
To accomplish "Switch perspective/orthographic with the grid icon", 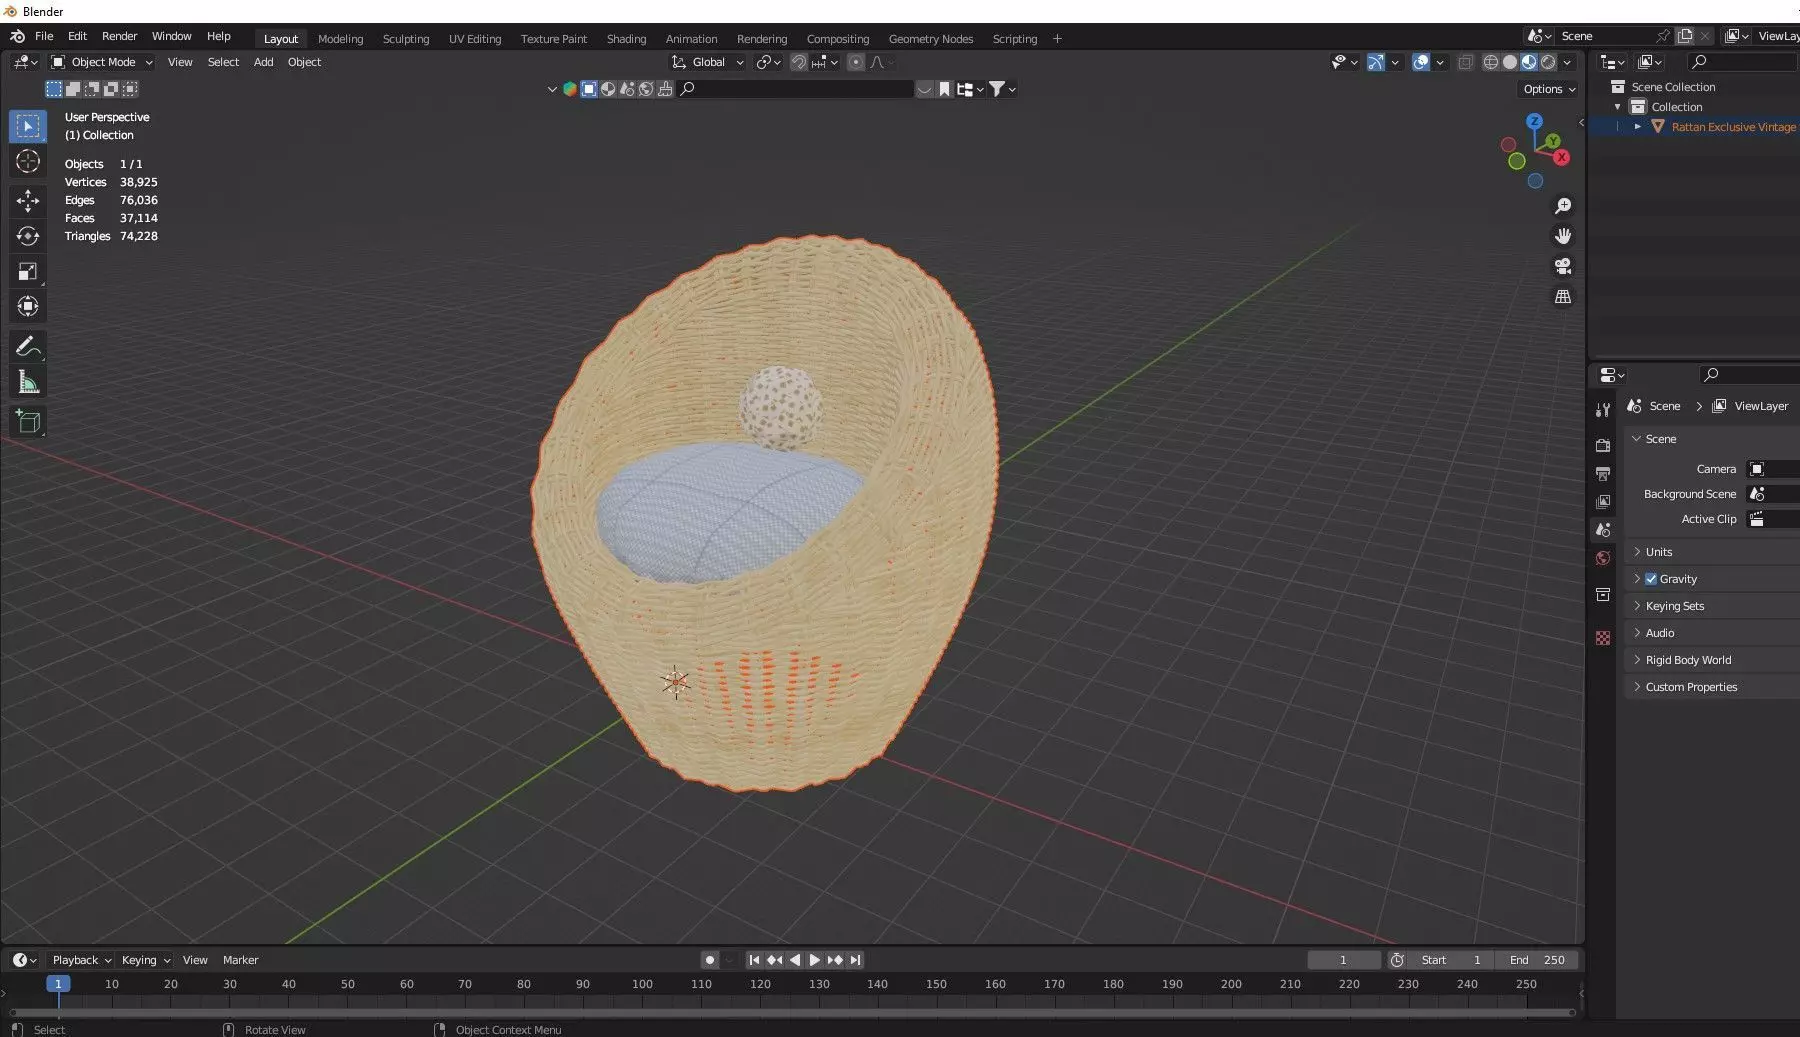I will tap(1563, 297).
